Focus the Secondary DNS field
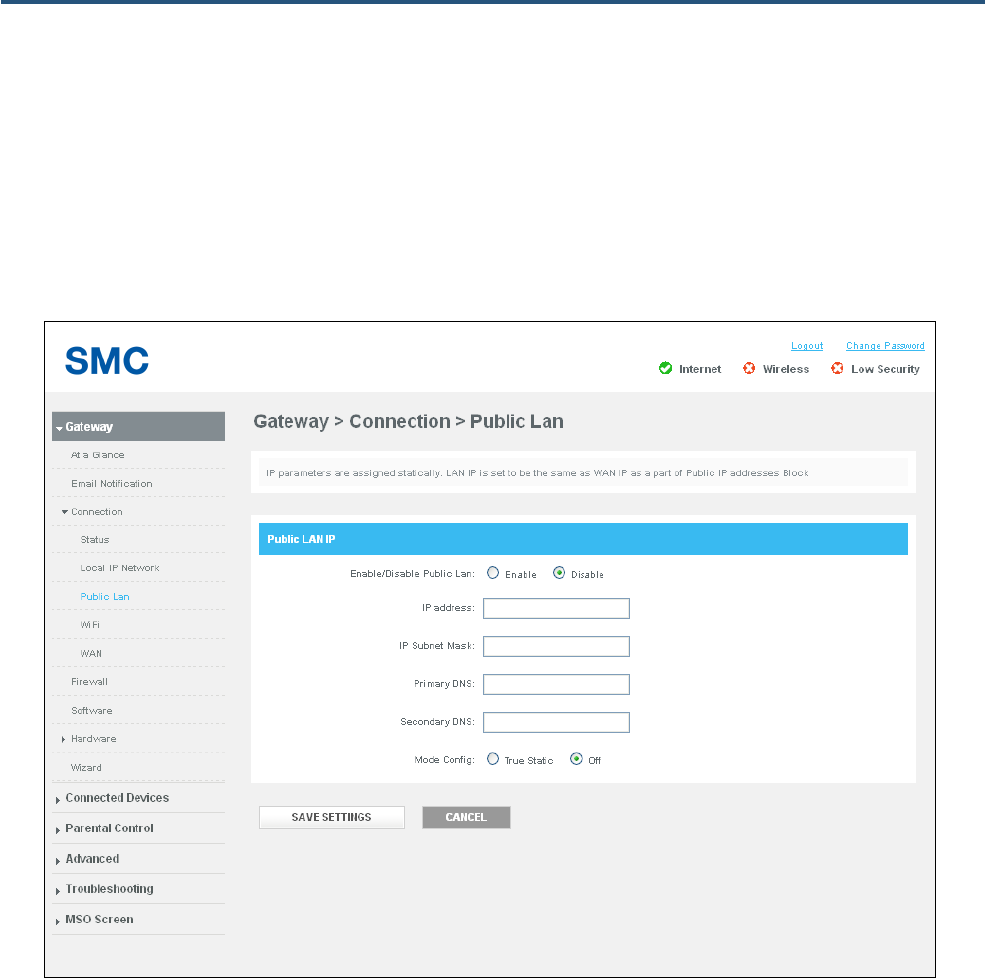 (557, 722)
